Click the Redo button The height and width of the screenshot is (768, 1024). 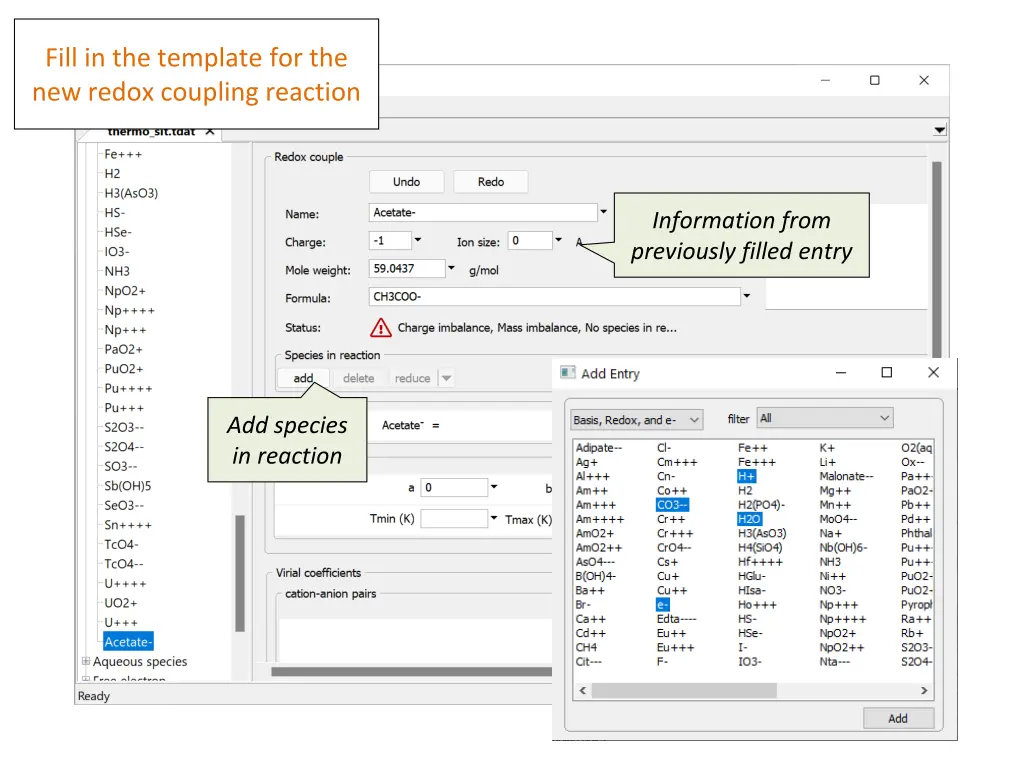490,182
